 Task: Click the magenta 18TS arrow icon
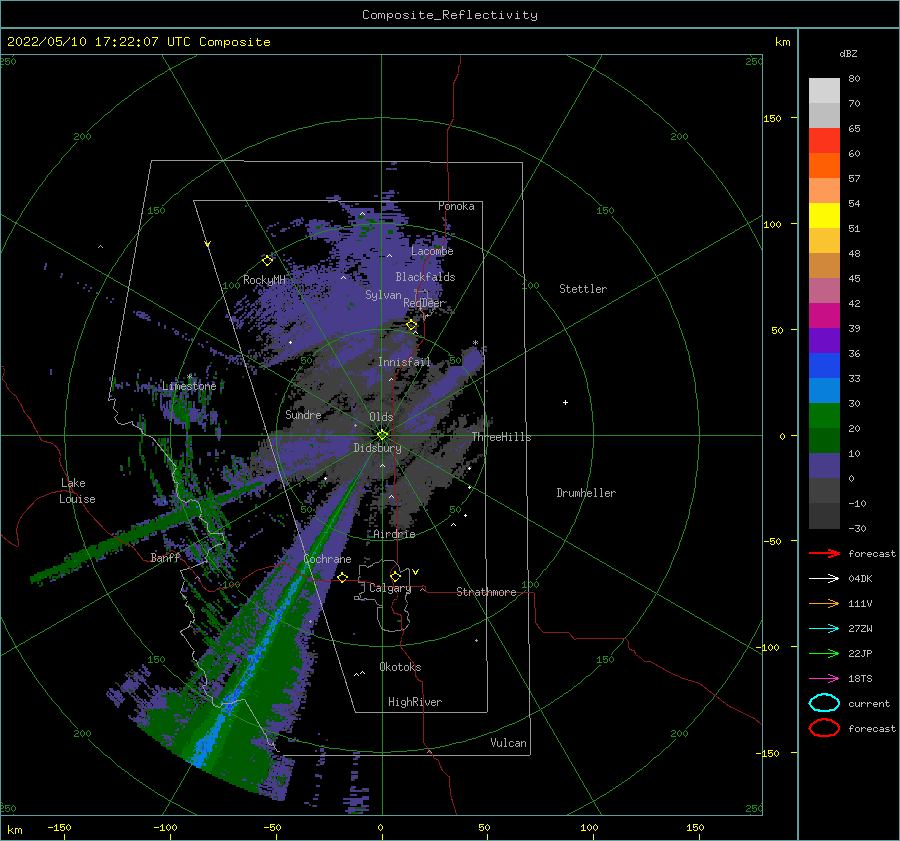tap(824, 679)
